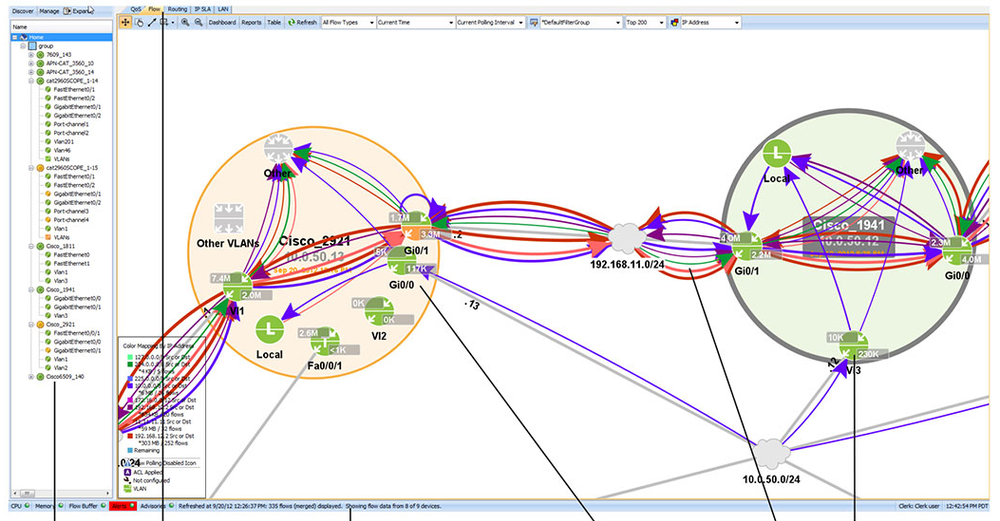Click the red 192.168.12.2 legend swatch

[130, 437]
